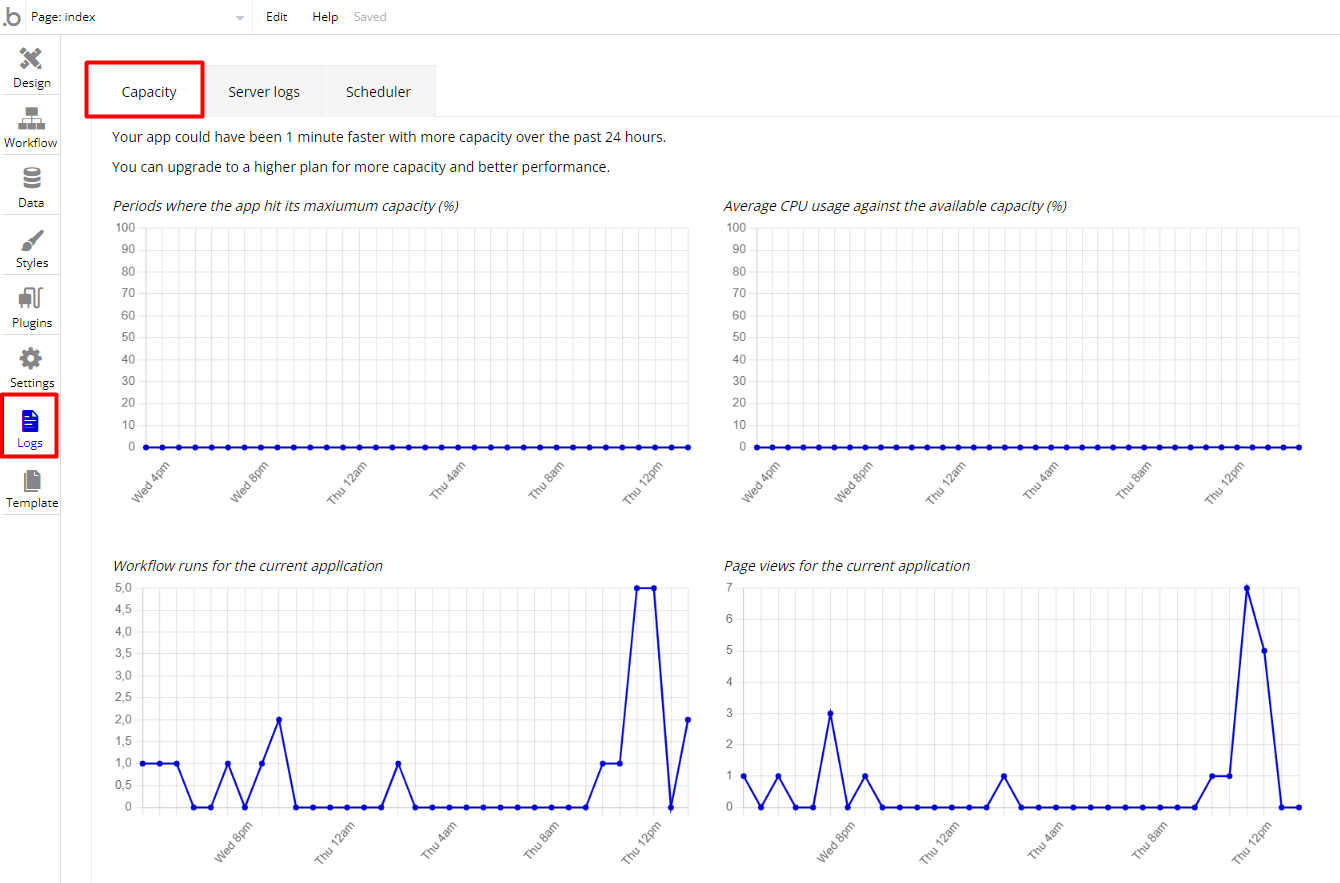Viewport: 1340px width, 883px height.
Task: Open the Edit menu
Action: tap(276, 17)
